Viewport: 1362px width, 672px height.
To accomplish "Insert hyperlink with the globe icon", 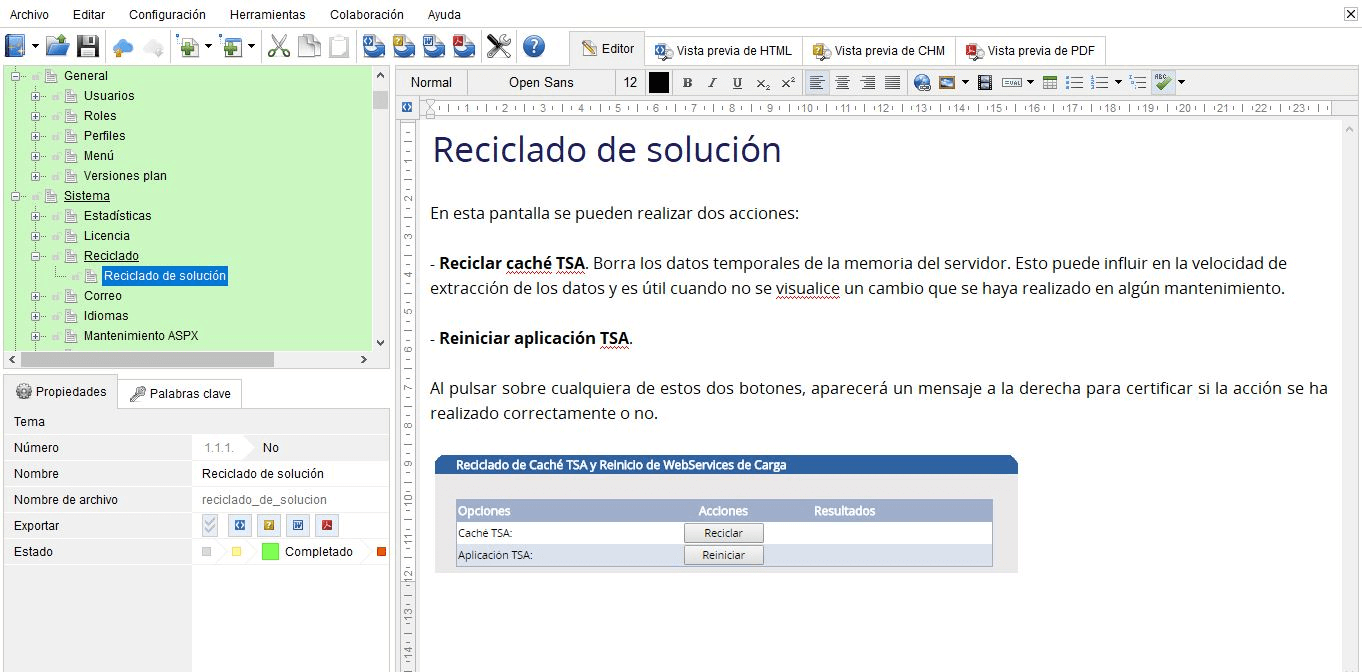I will pyautogui.click(x=922, y=83).
